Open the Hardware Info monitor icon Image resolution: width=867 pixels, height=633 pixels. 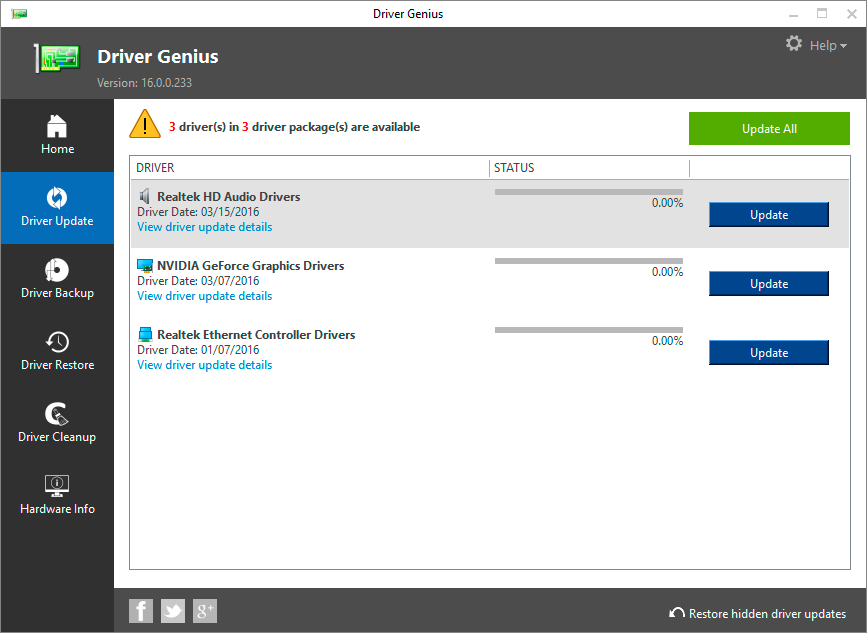[x=57, y=485]
